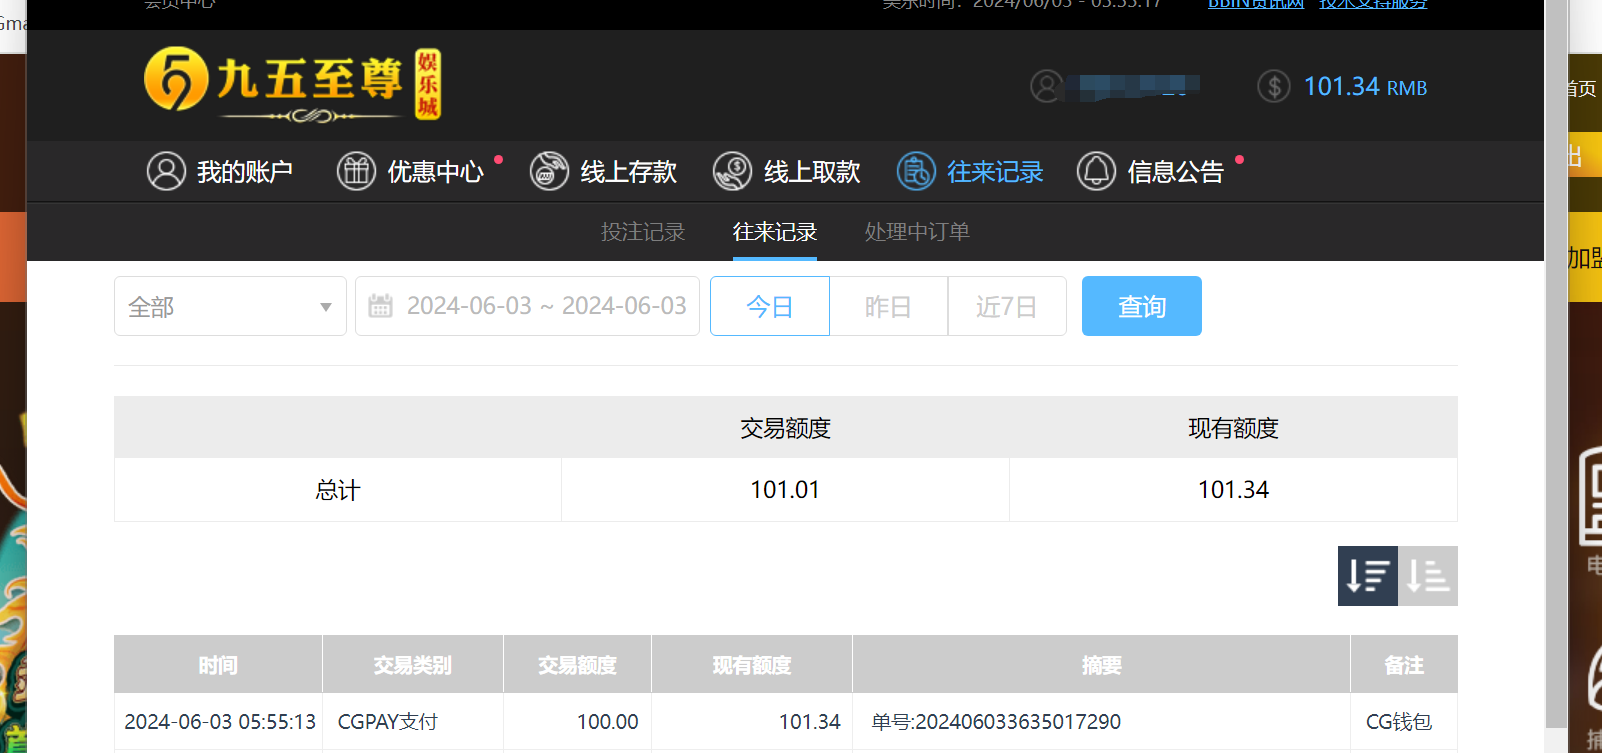This screenshot has width=1602, height=753.
Task: Click the total 101.01 transaction amount
Action: coord(785,490)
